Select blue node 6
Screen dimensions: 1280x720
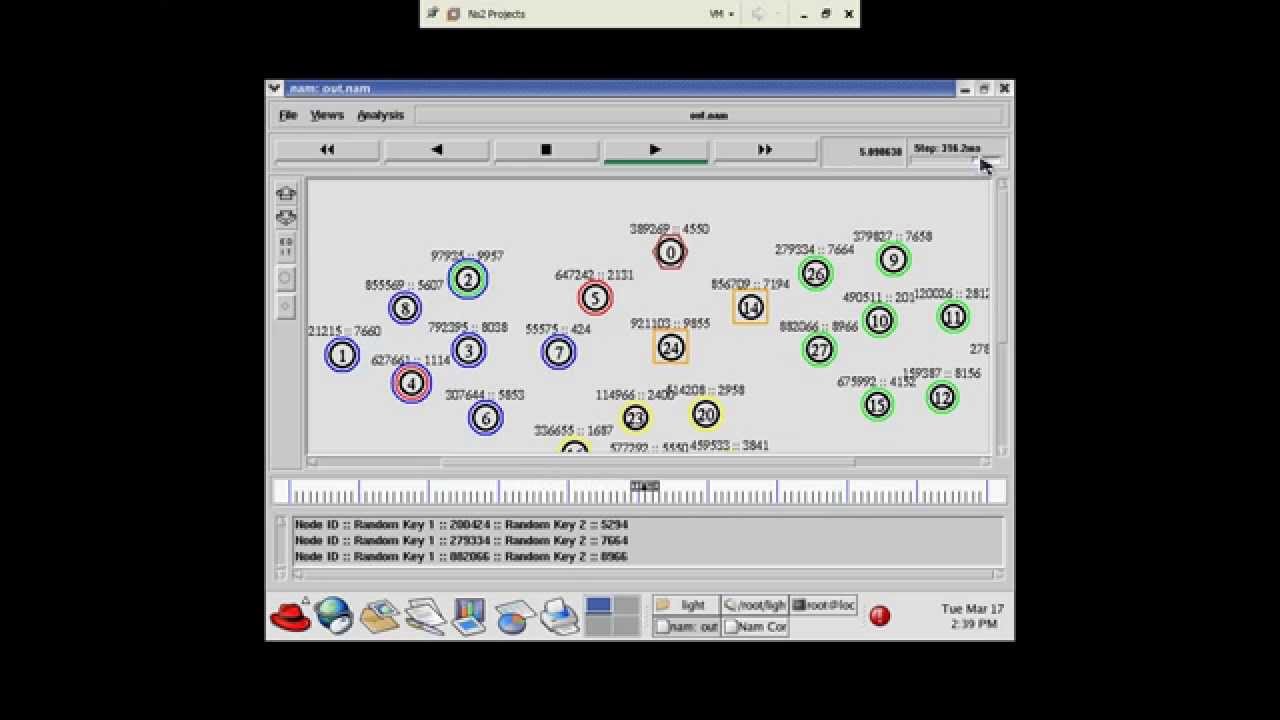[x=486, y=418]
